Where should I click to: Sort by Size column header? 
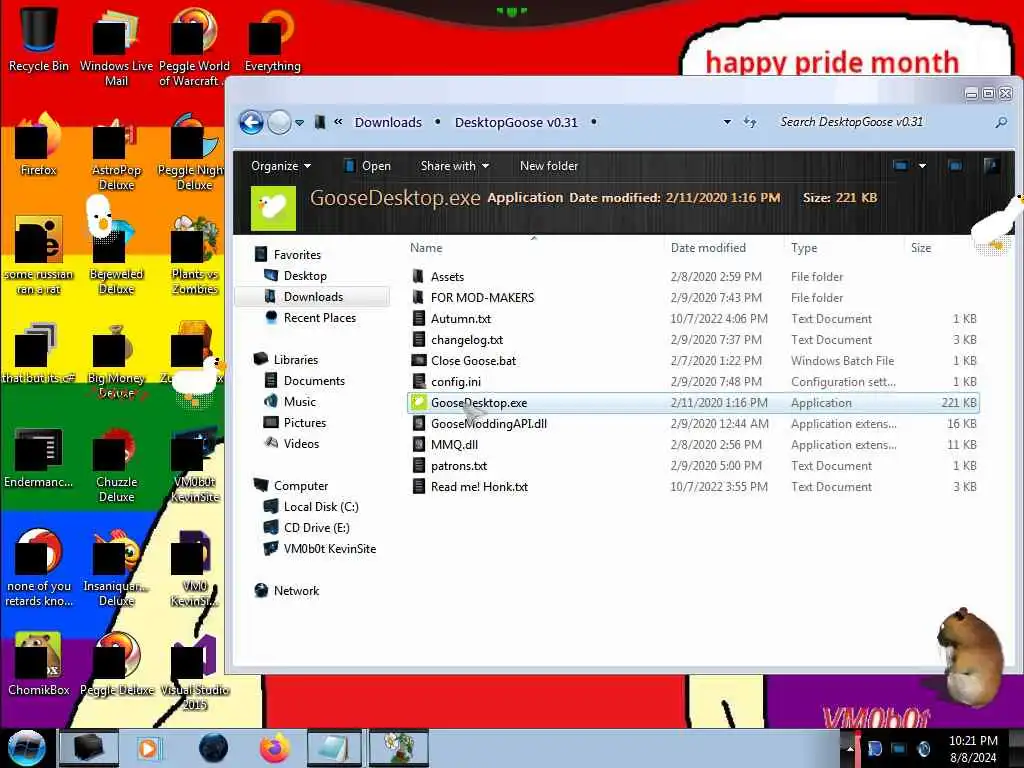[921, 248]
